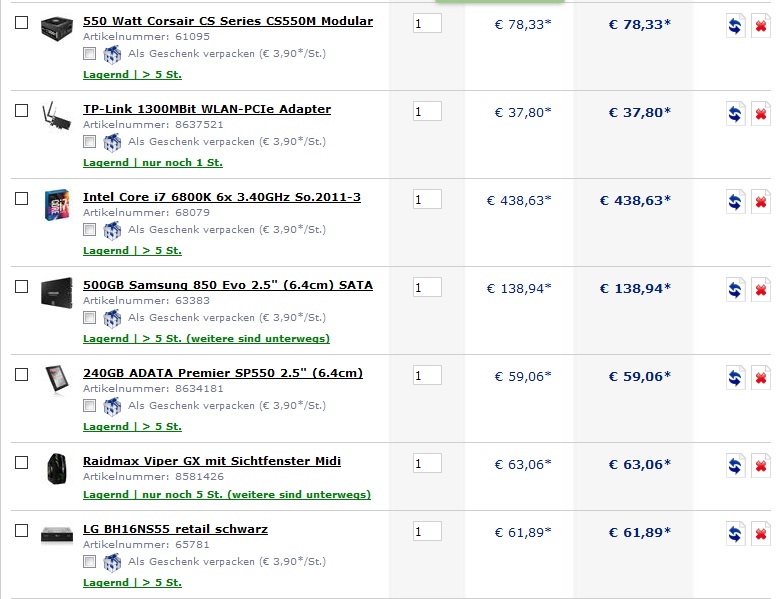This screenshot has height=599, width=779.
Task: Click refresh icon for LG BH16NS55 row
Action: pyautogui.click(x=735, y=534)
